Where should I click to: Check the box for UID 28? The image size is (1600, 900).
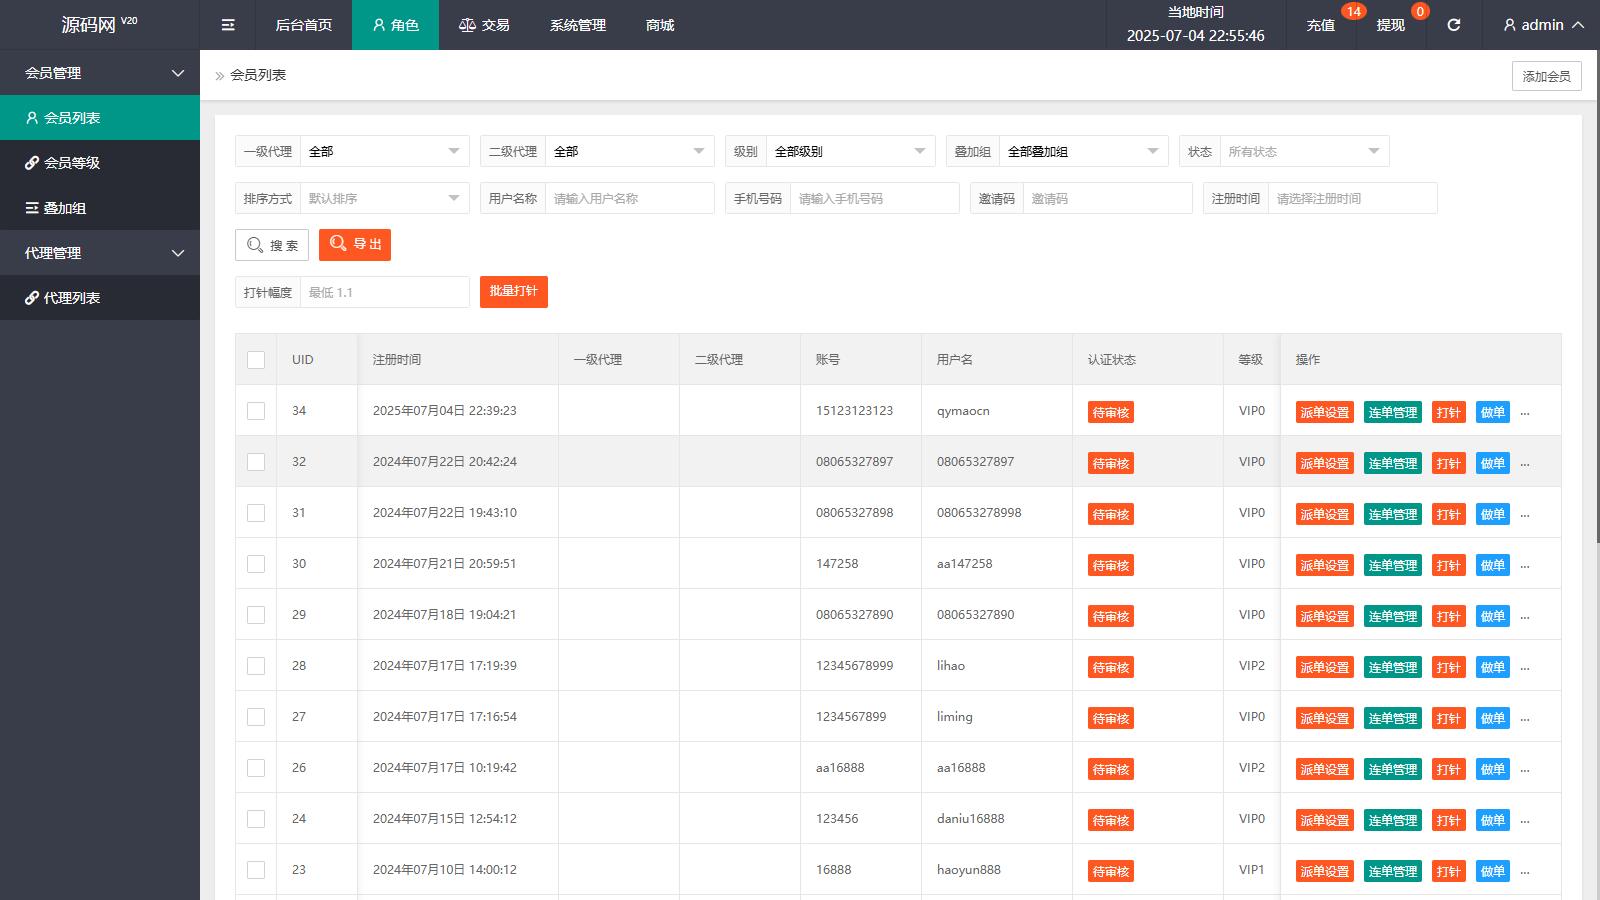click(256, 666)
